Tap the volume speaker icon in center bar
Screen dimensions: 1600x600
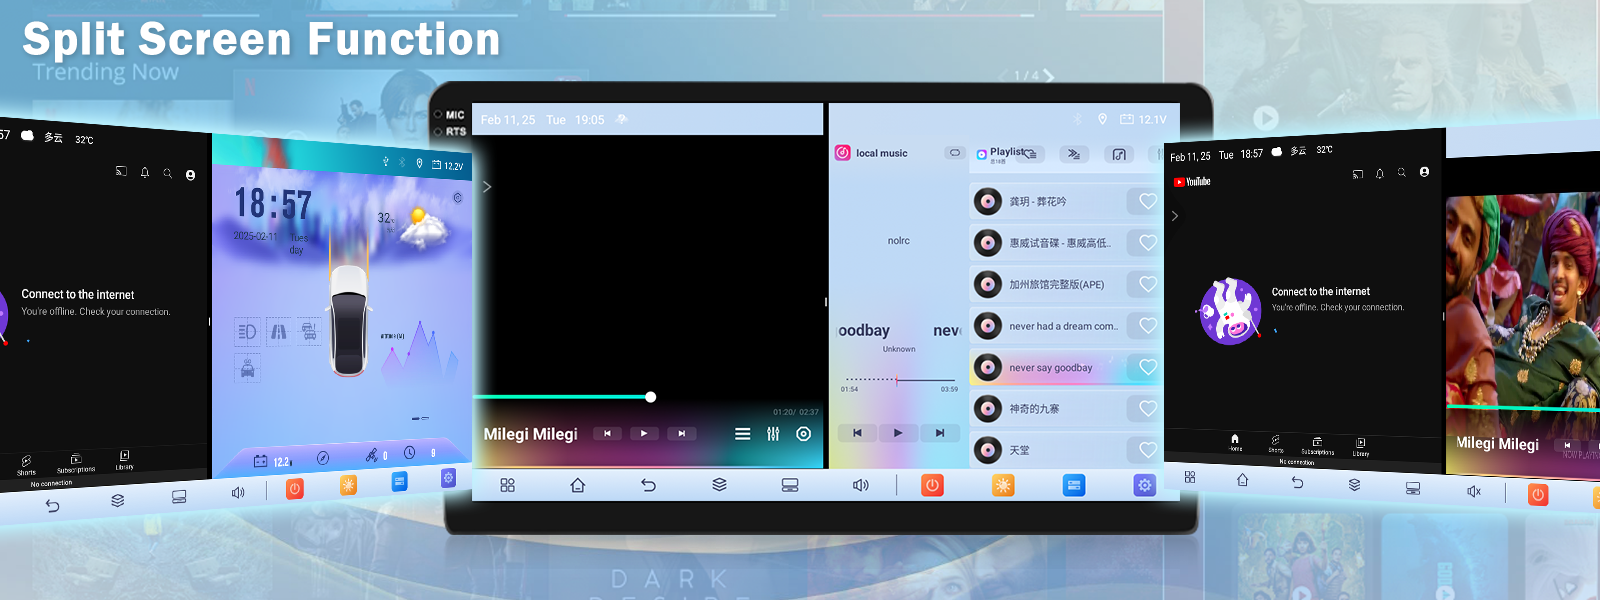coord(860,485)
